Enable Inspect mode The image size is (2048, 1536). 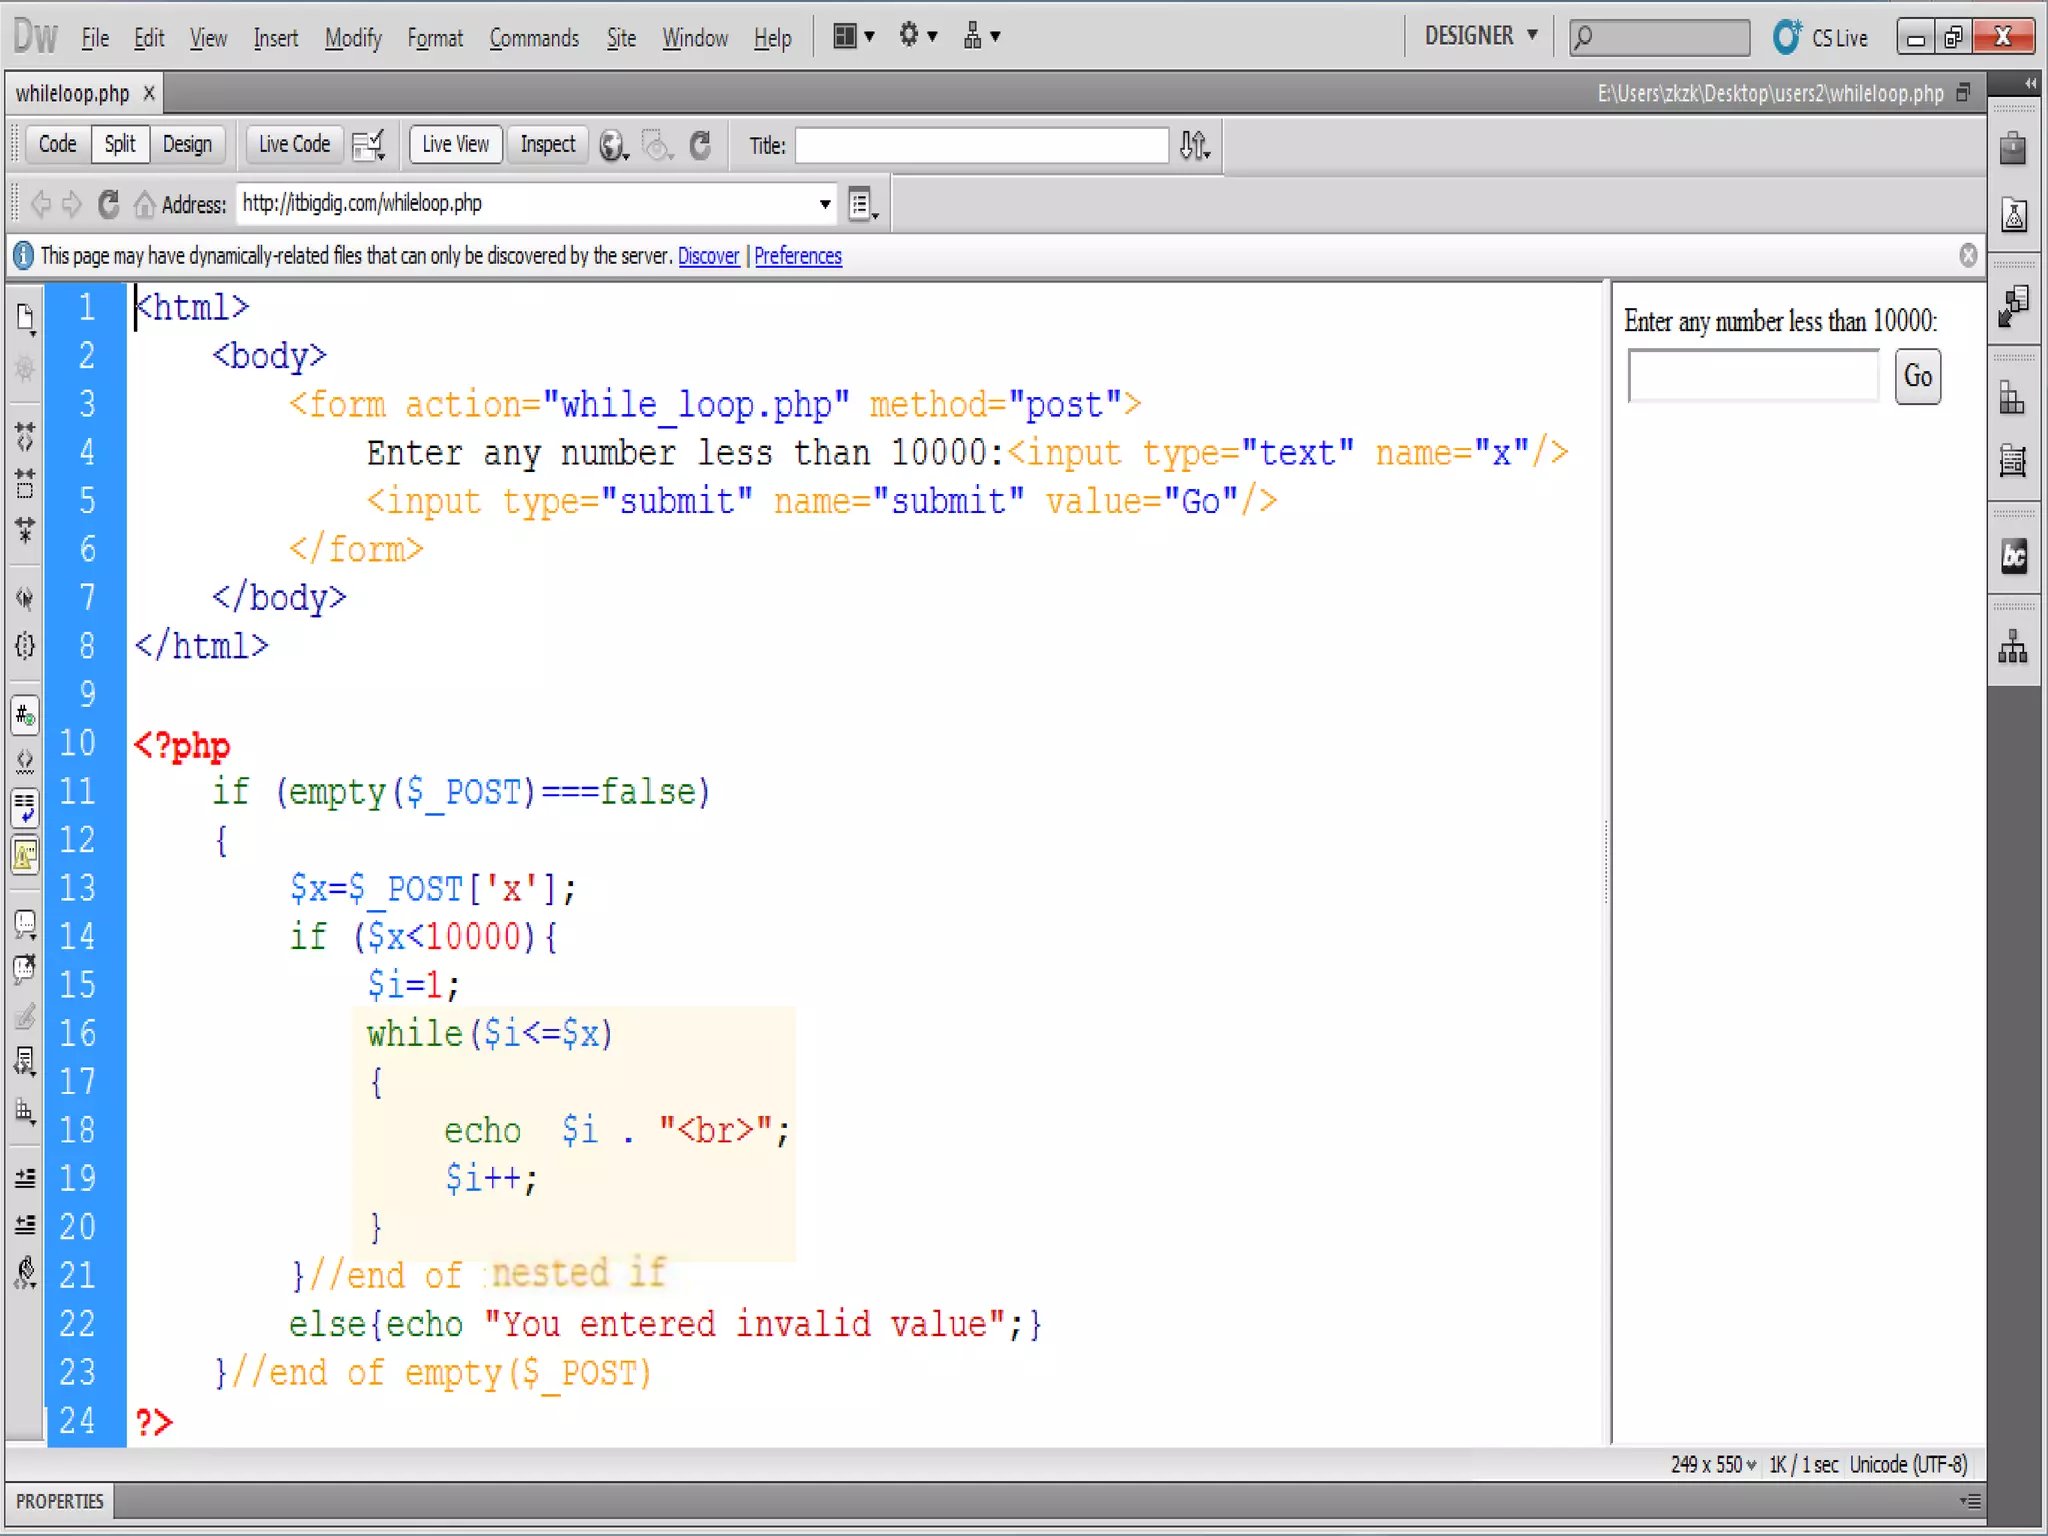(x=547, y=144)
